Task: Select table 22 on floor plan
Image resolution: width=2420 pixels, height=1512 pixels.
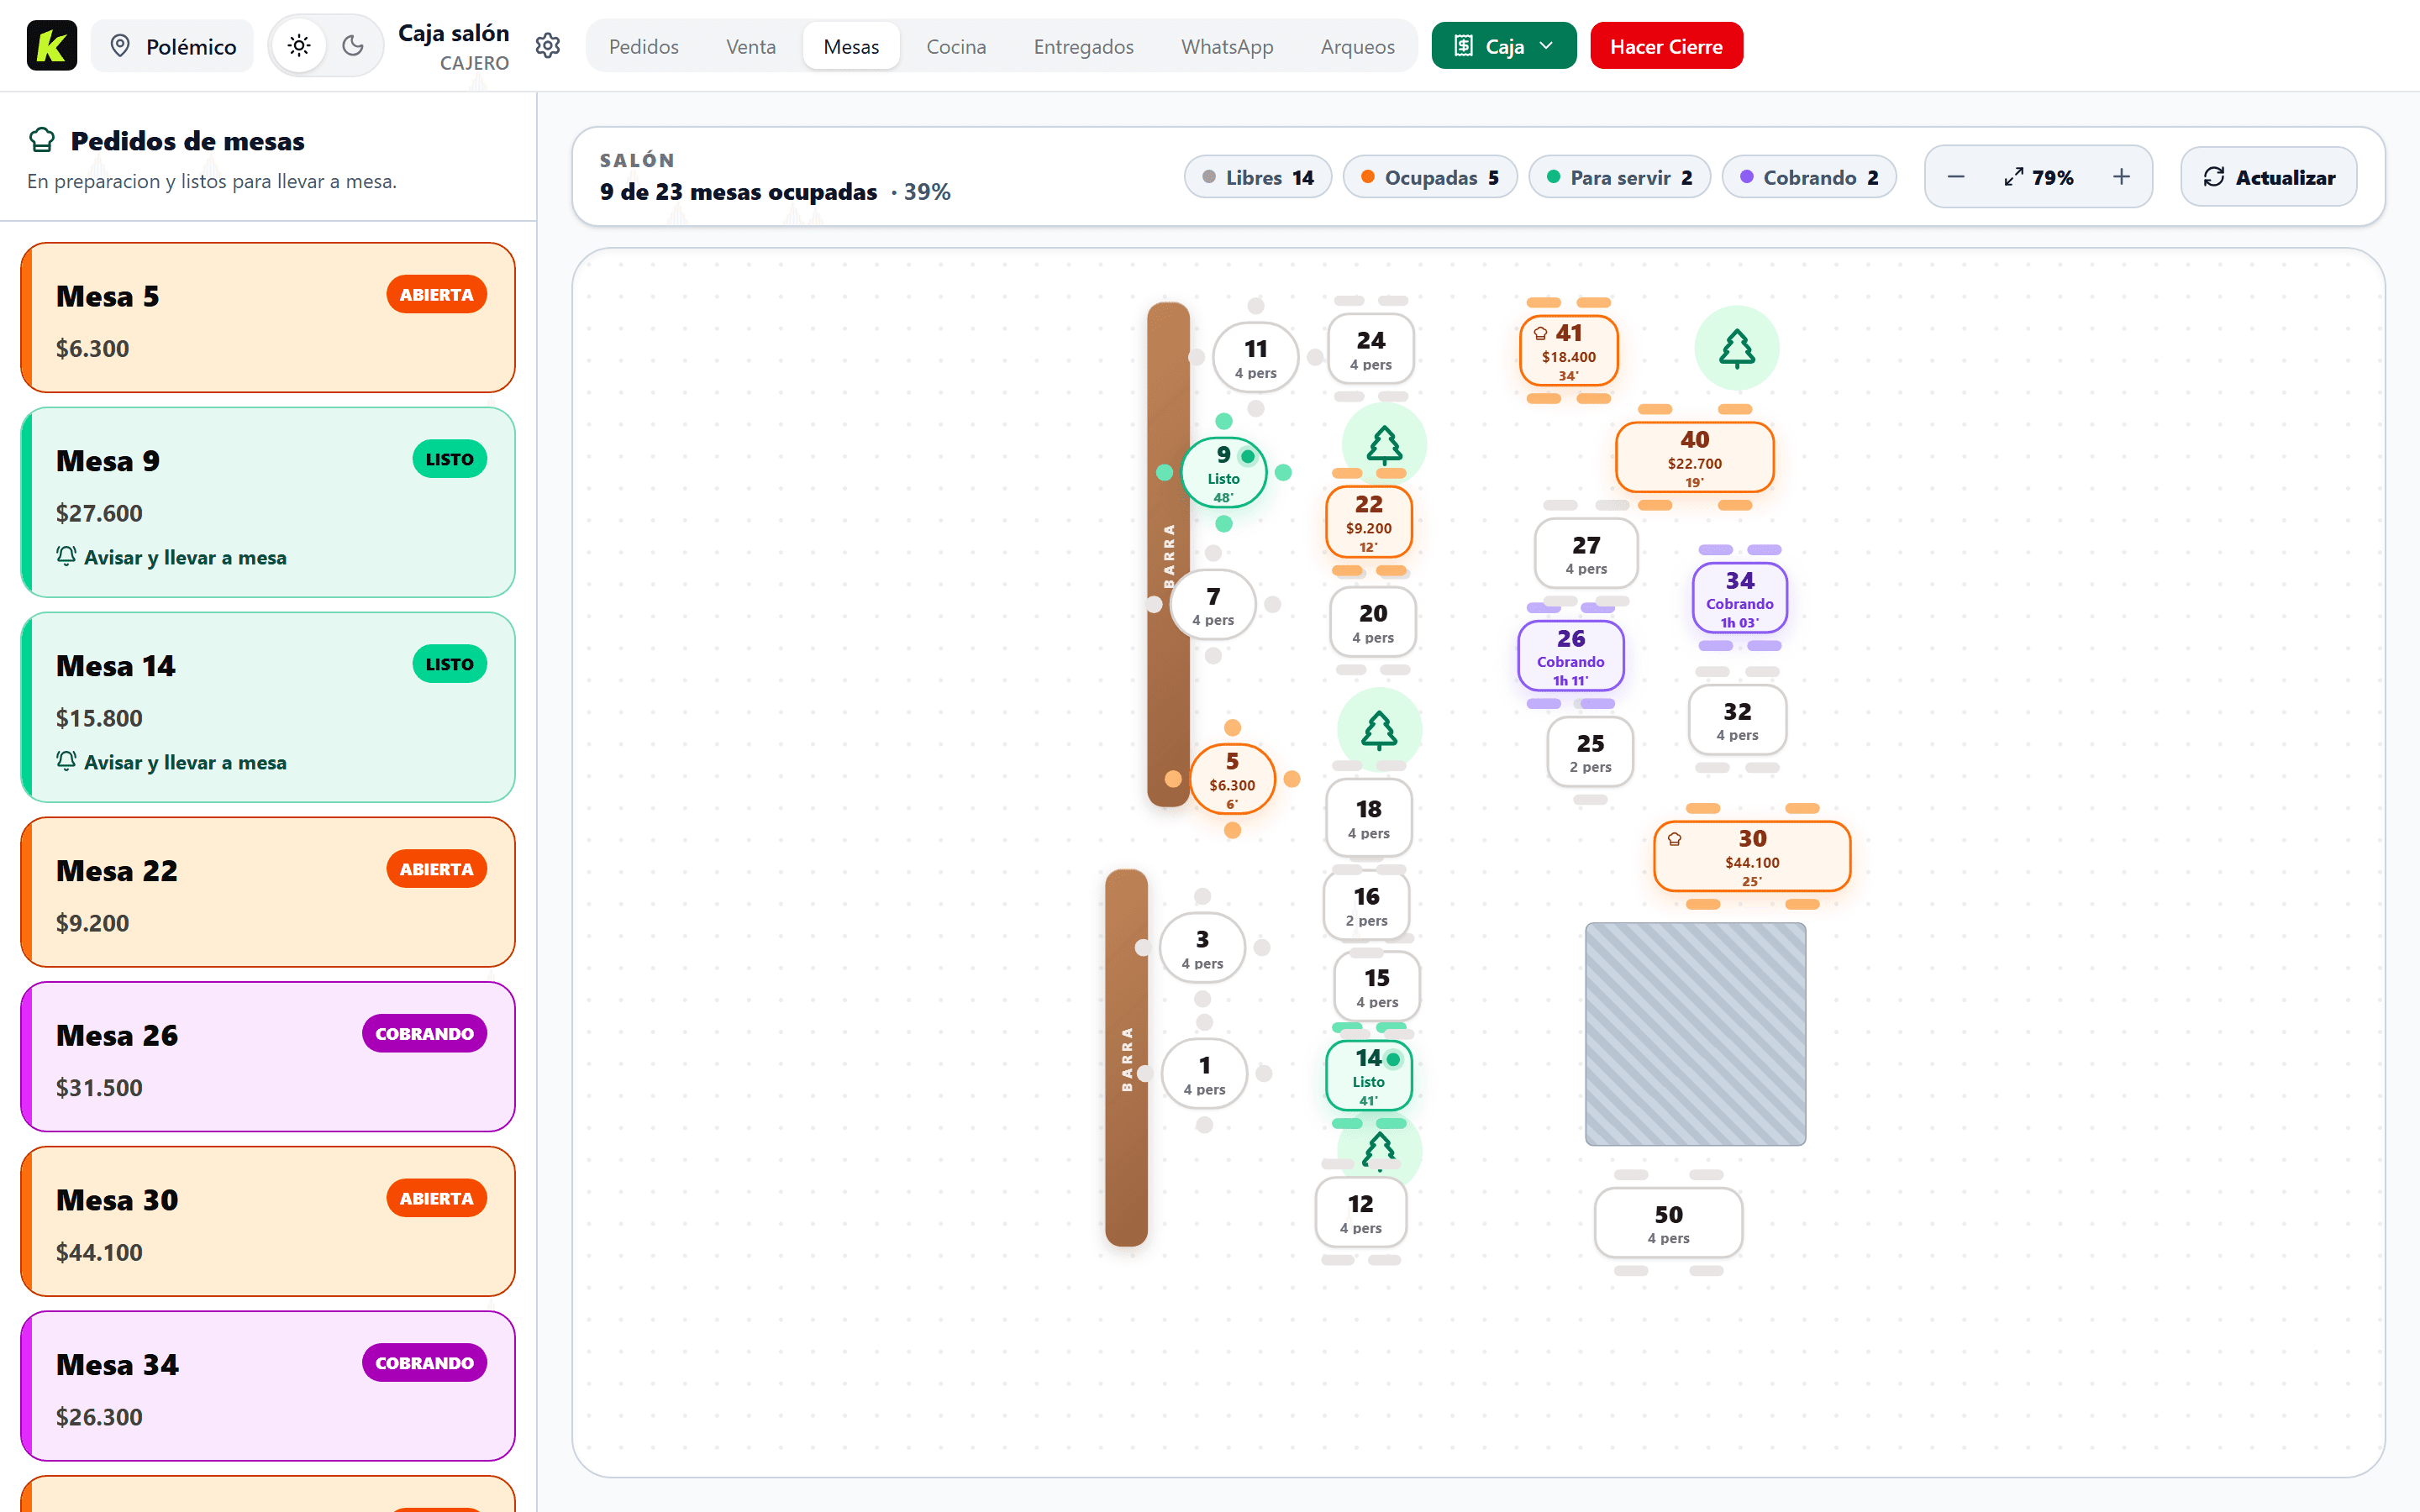Action: tap(1368, 522)
